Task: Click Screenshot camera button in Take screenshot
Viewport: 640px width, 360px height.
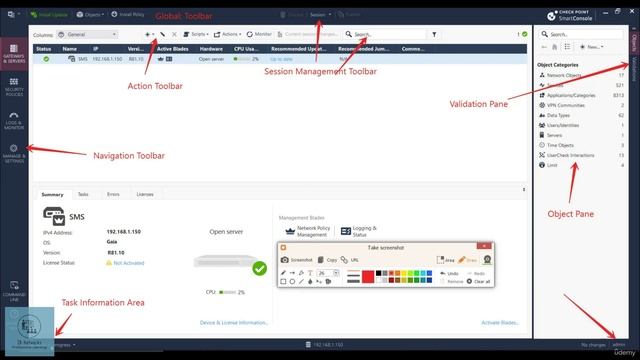Action: point(297,260)
